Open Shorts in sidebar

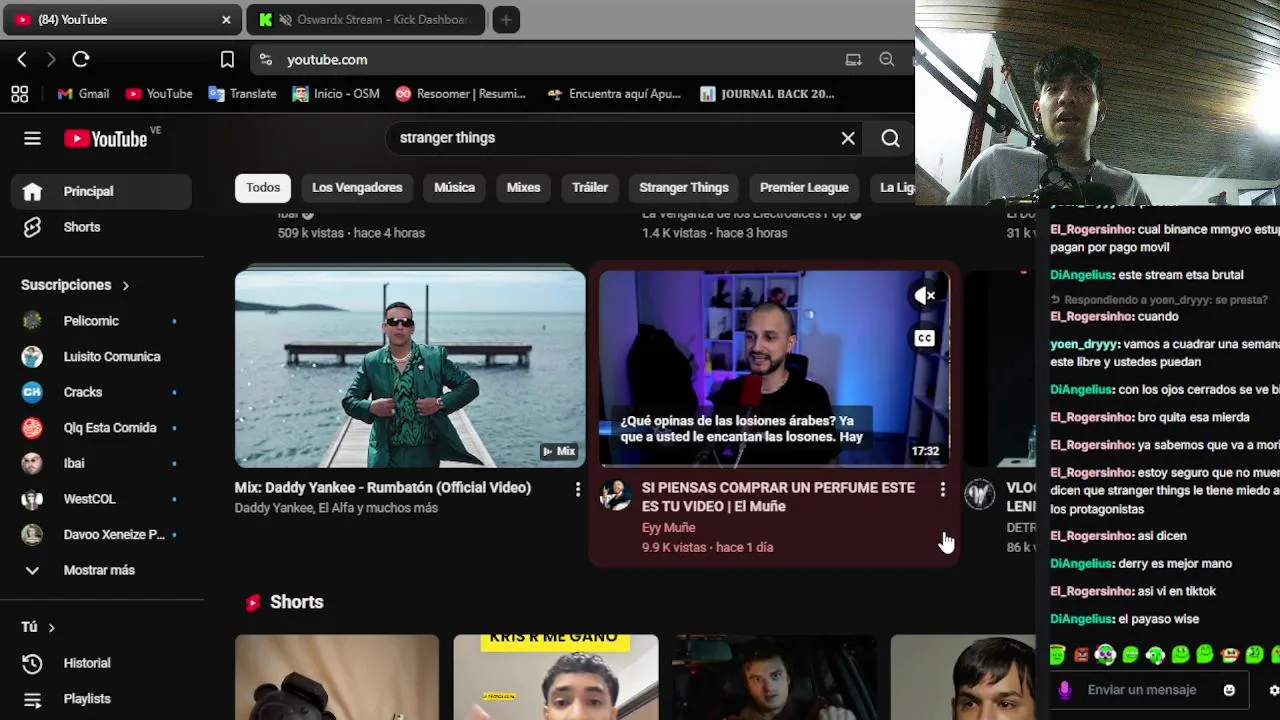101,227
